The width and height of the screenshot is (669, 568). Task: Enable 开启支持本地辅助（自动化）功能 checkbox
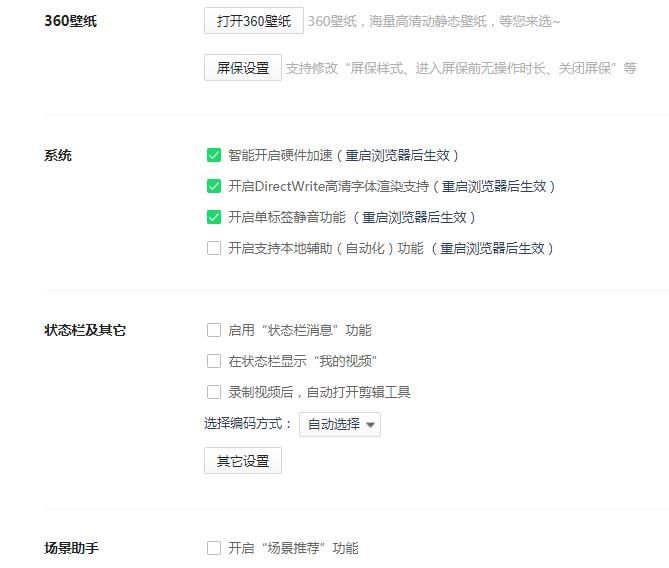tap(214, 248)
